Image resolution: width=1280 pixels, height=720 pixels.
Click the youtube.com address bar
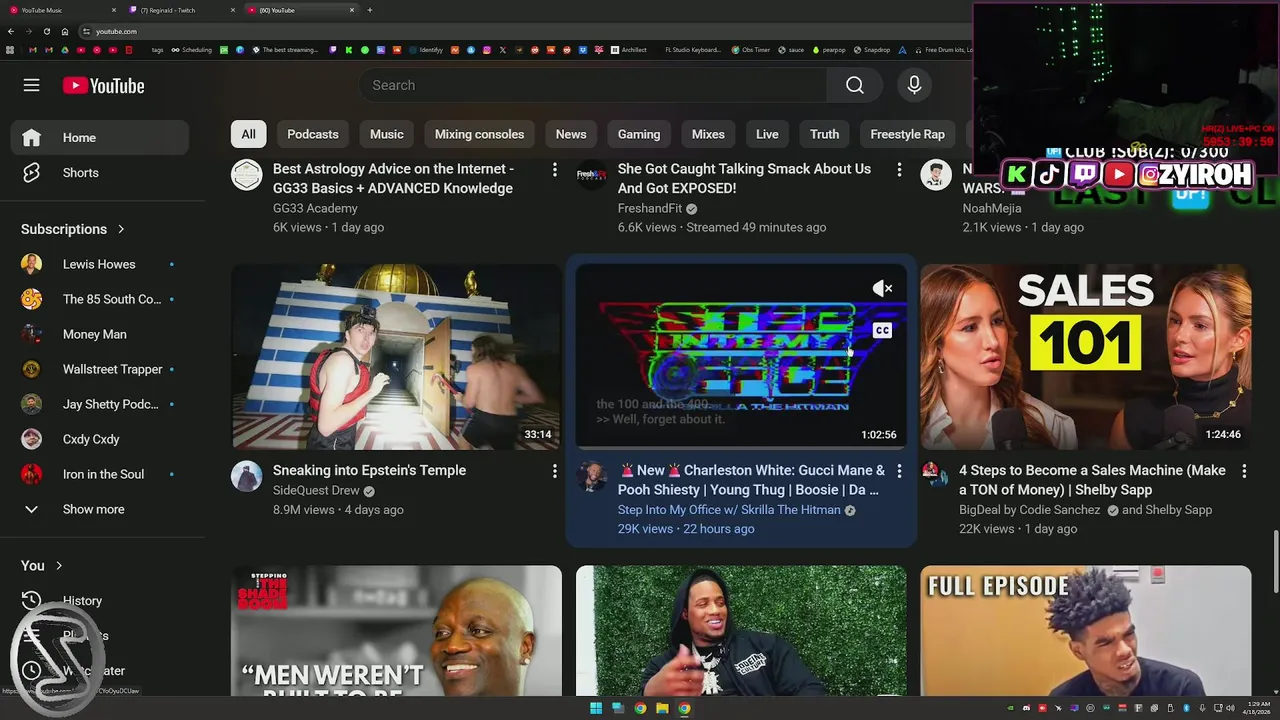520,31
